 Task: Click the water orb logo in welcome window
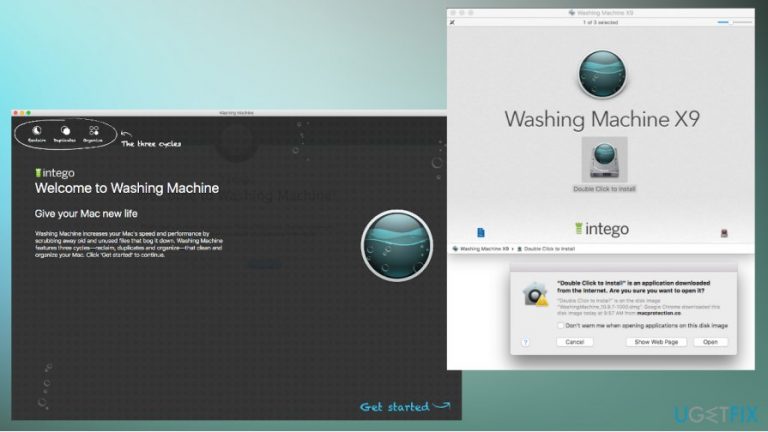397,245
